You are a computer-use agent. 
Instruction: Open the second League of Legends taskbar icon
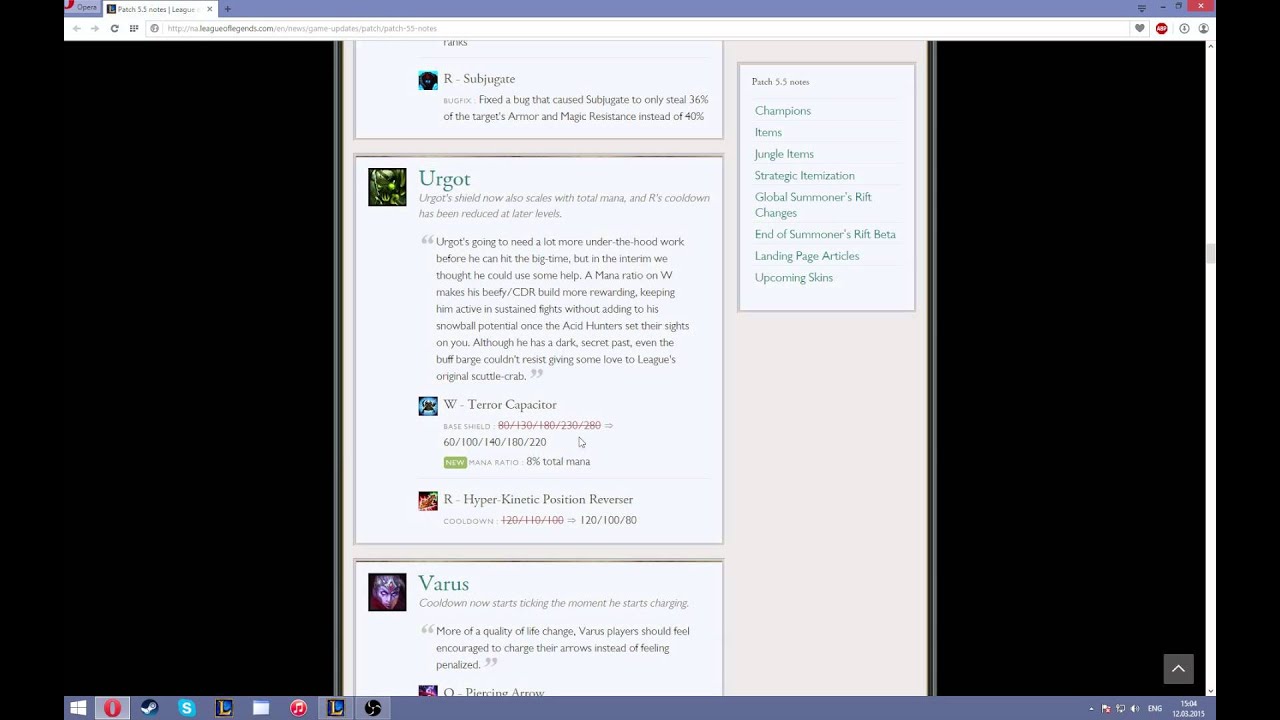[336, 708]
